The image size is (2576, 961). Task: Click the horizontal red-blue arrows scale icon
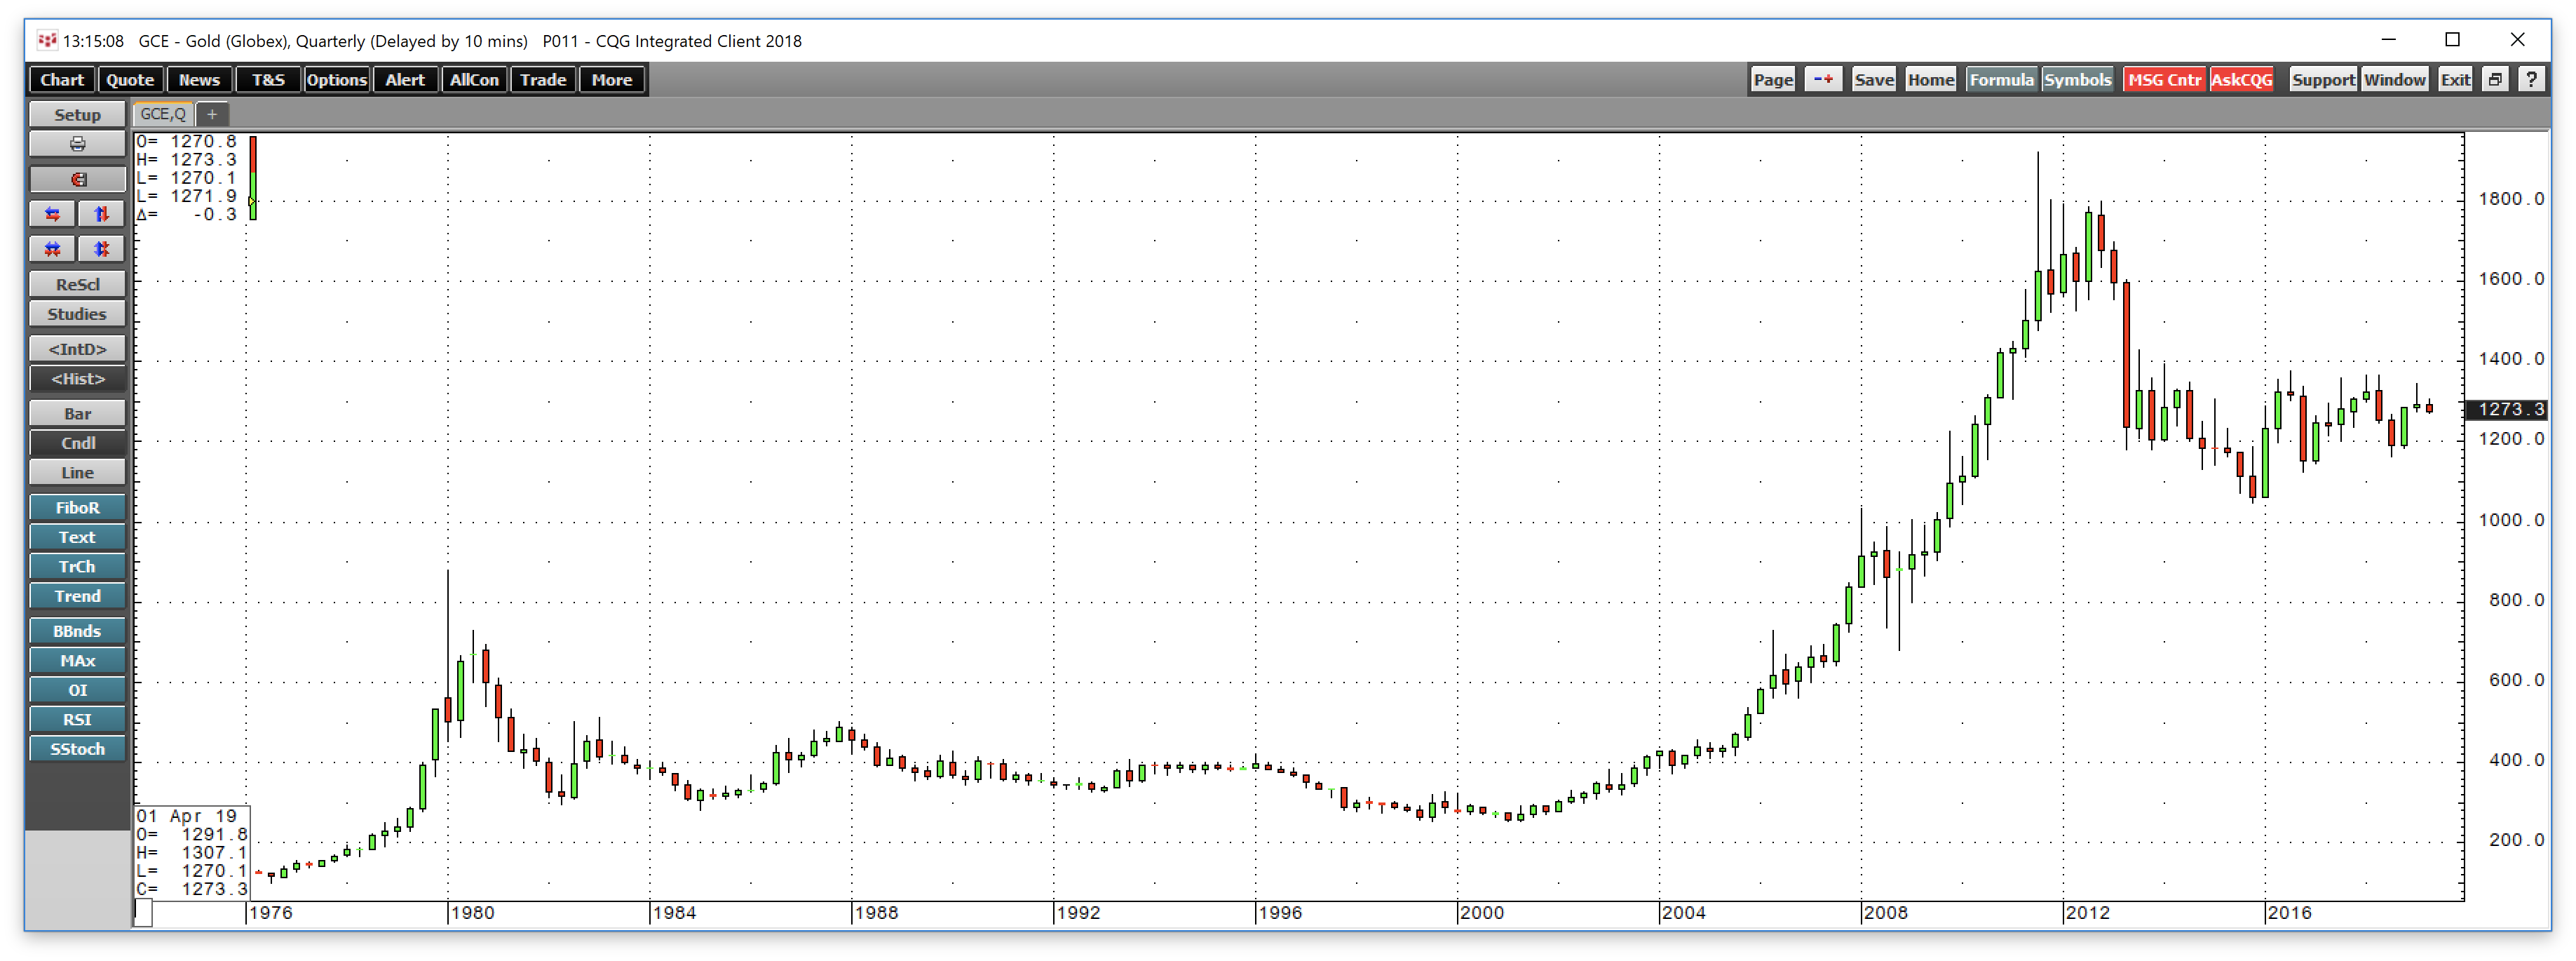pos(52,214)
